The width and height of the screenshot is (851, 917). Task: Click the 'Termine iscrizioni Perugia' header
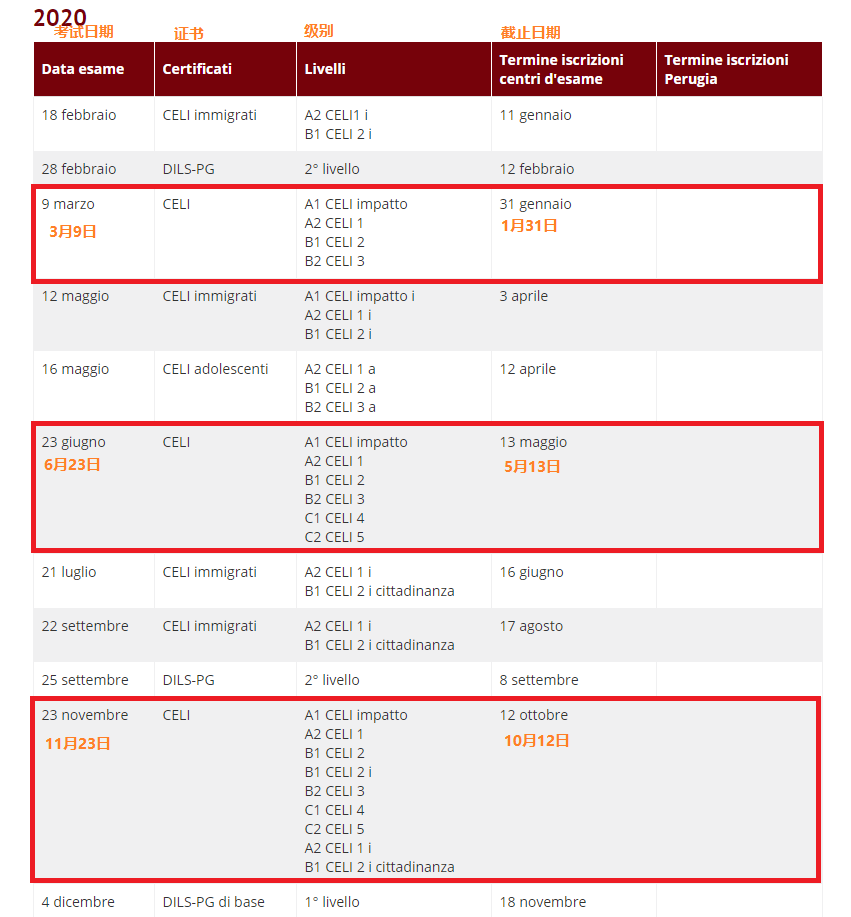pos(739,69)
